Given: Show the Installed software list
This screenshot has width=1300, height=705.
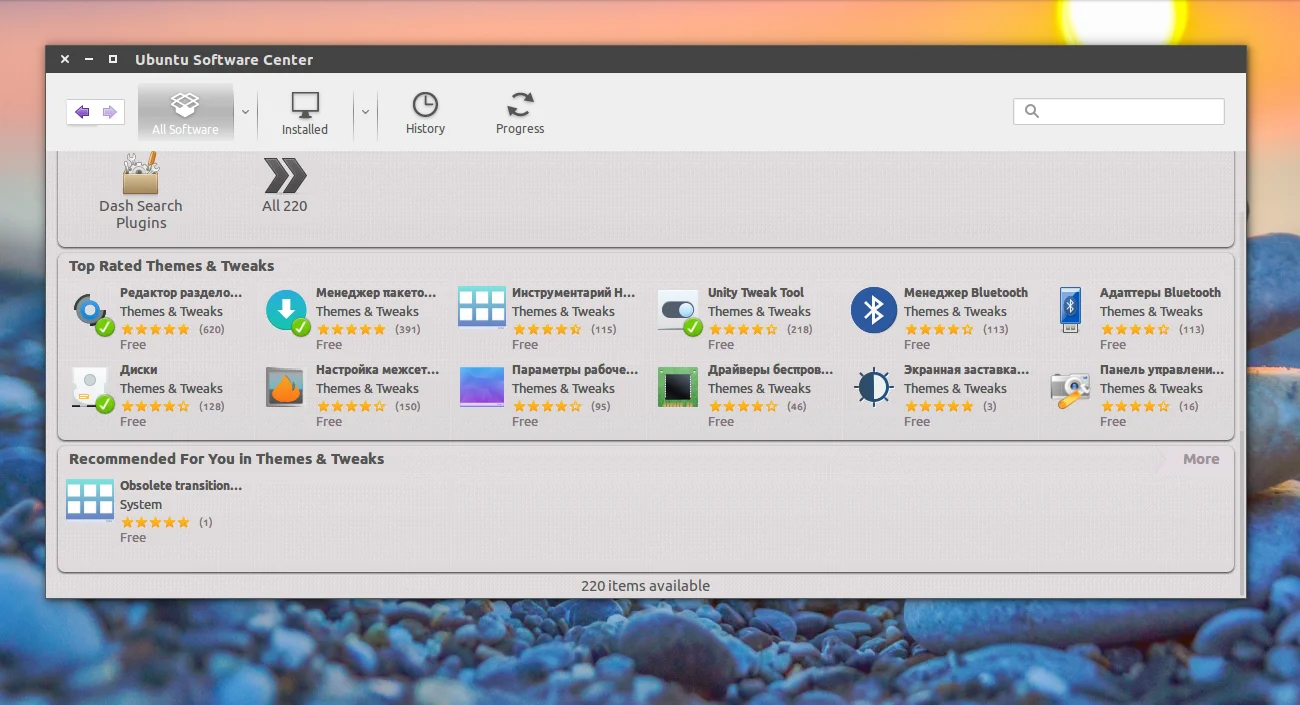Looking at the screenshot, I should (305, 112).
